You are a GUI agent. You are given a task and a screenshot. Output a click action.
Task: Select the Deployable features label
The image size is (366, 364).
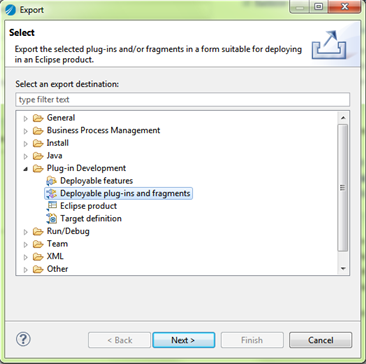pyautogui.click(x=96, y=181)
